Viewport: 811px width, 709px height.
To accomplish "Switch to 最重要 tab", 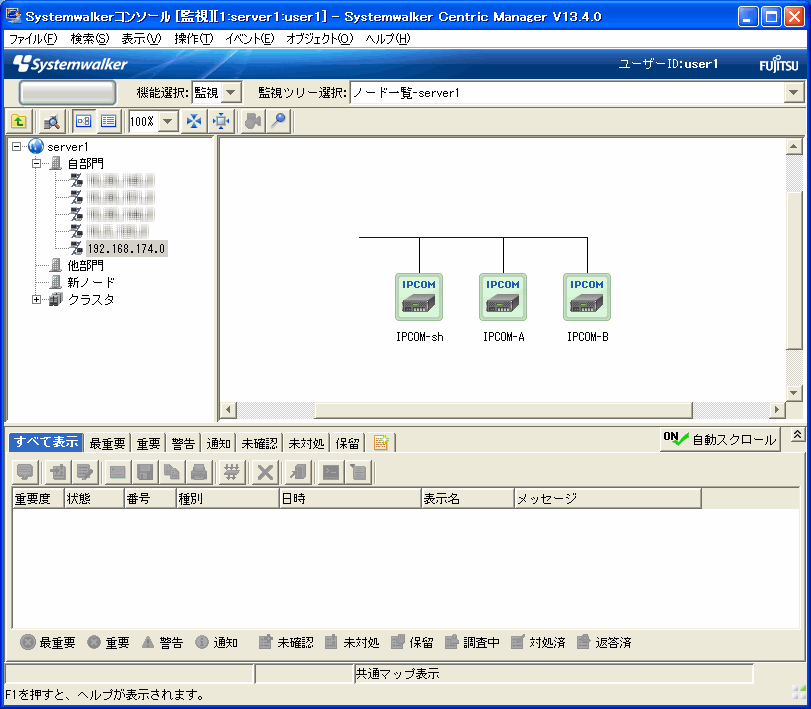I will pyautogui.click(x=107, y=443).
